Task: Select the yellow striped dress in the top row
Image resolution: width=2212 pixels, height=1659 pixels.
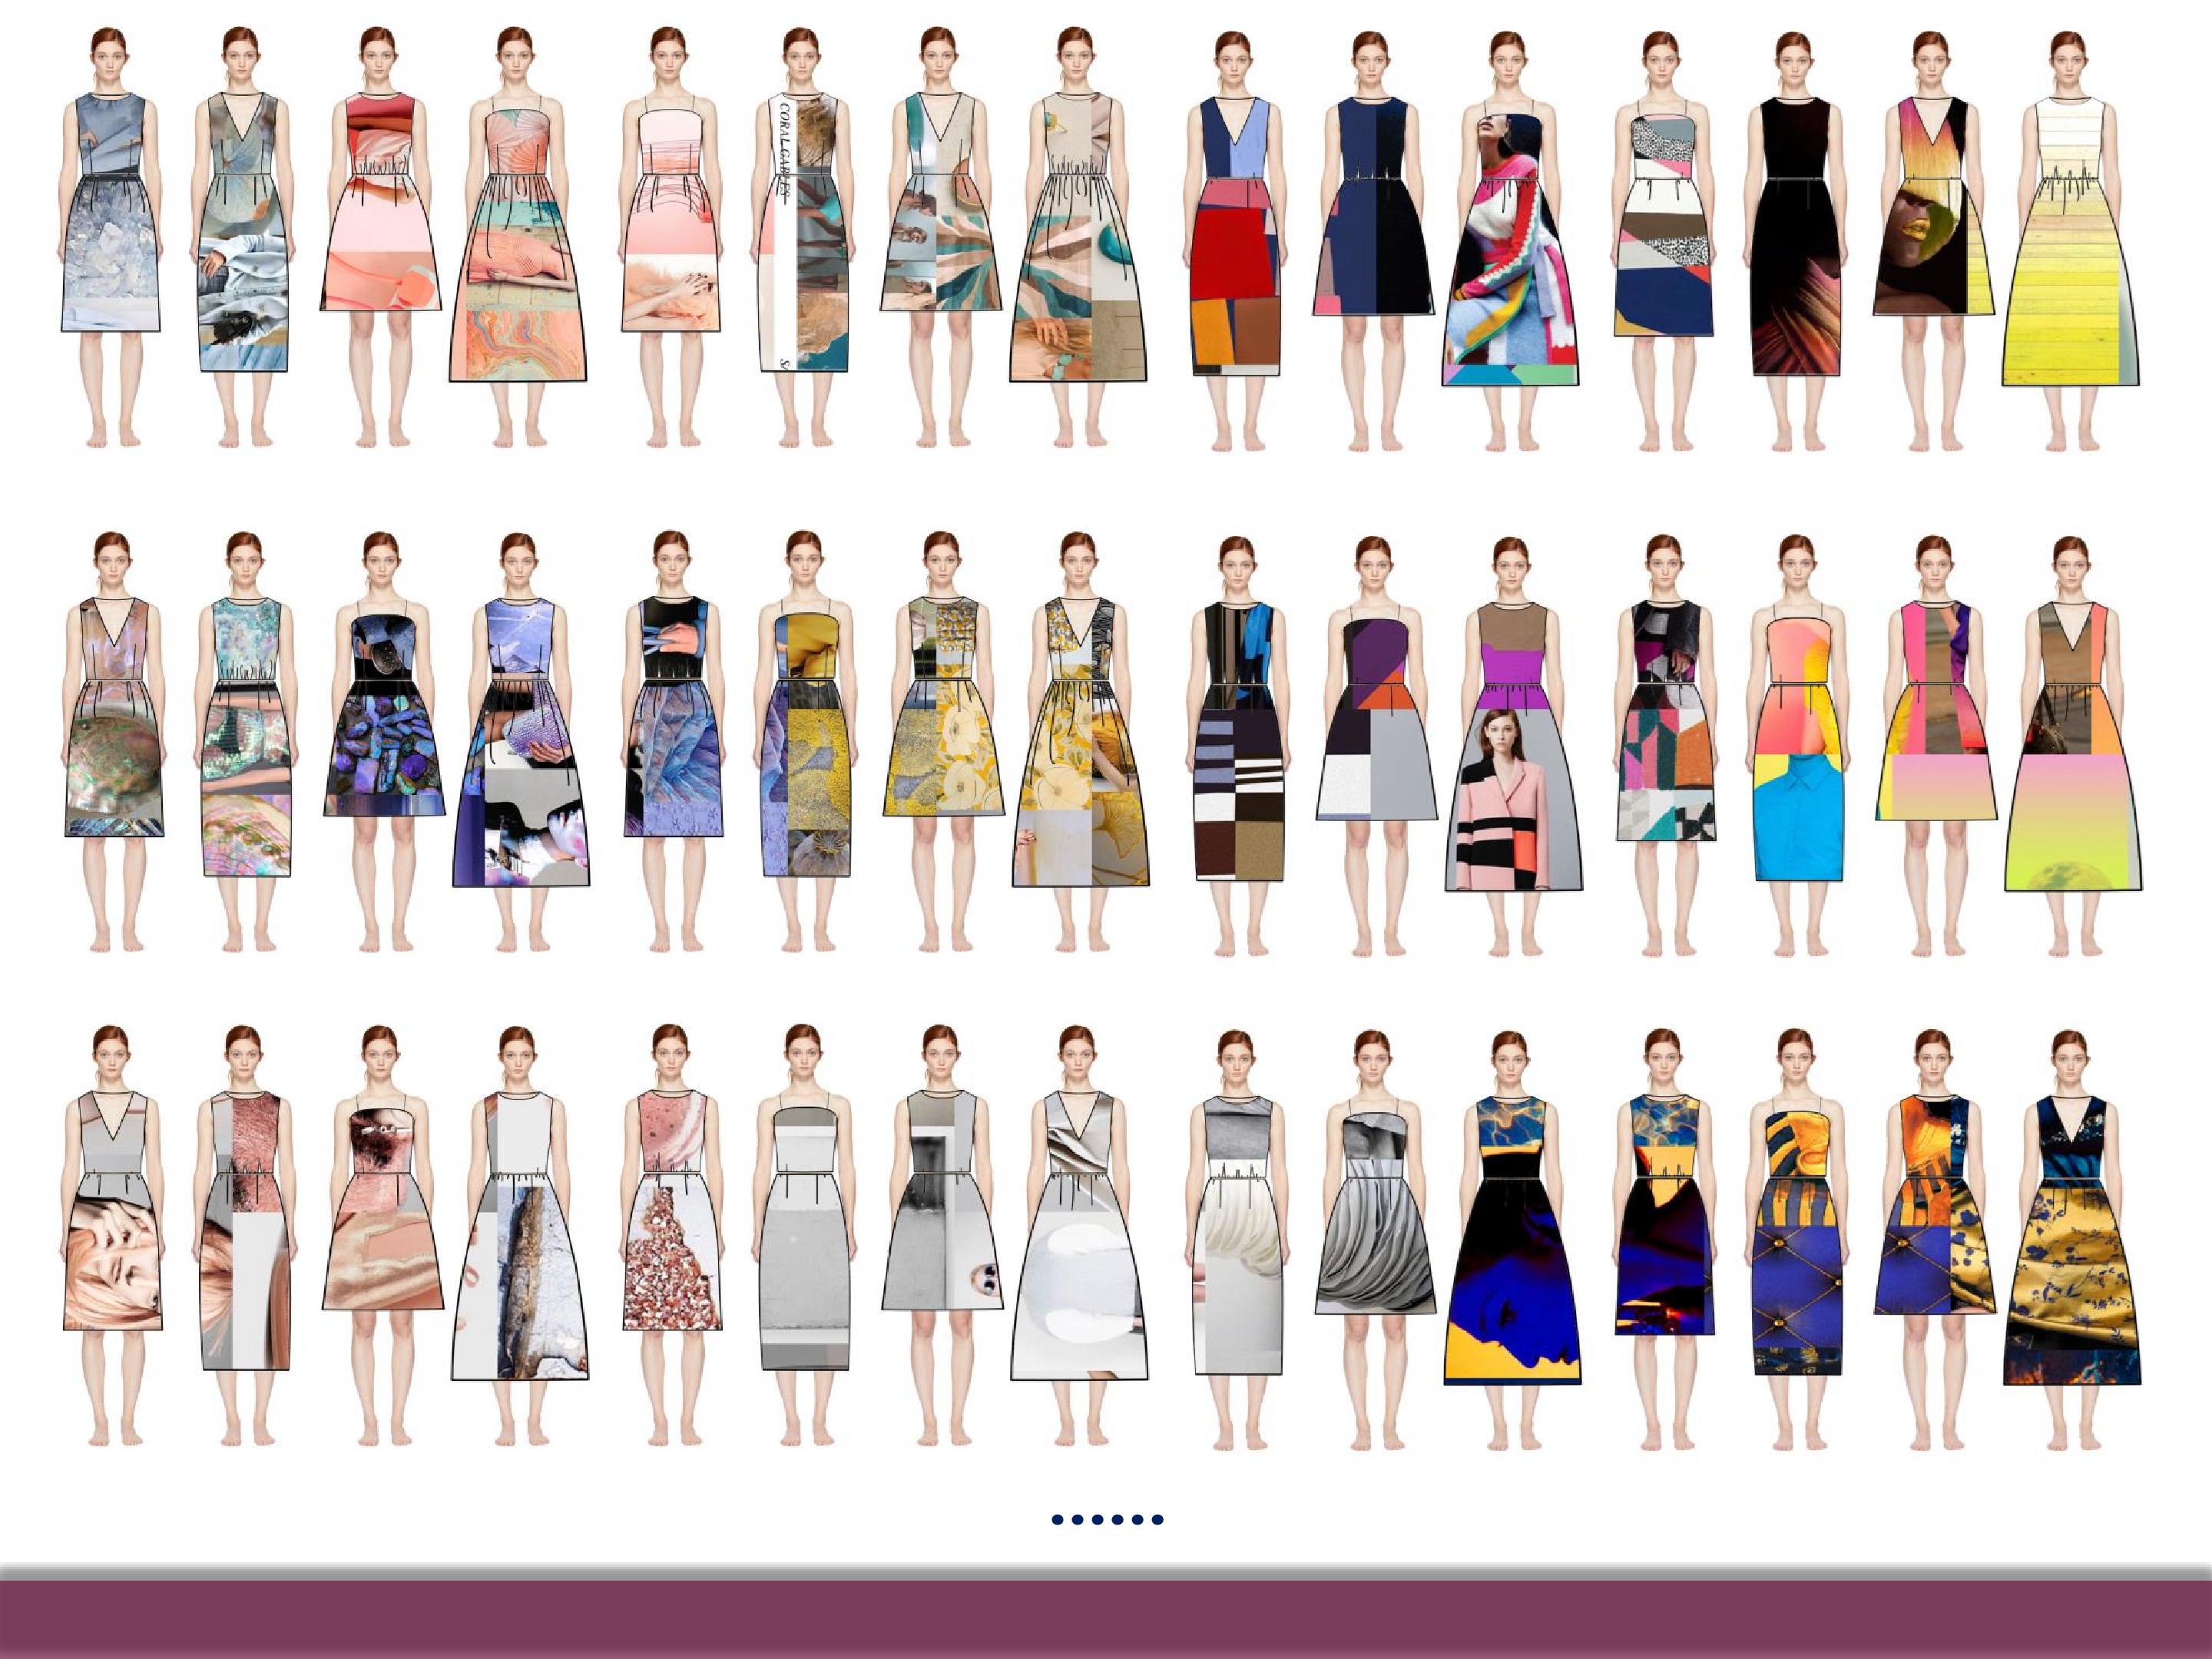Action: coord(2070,240)
